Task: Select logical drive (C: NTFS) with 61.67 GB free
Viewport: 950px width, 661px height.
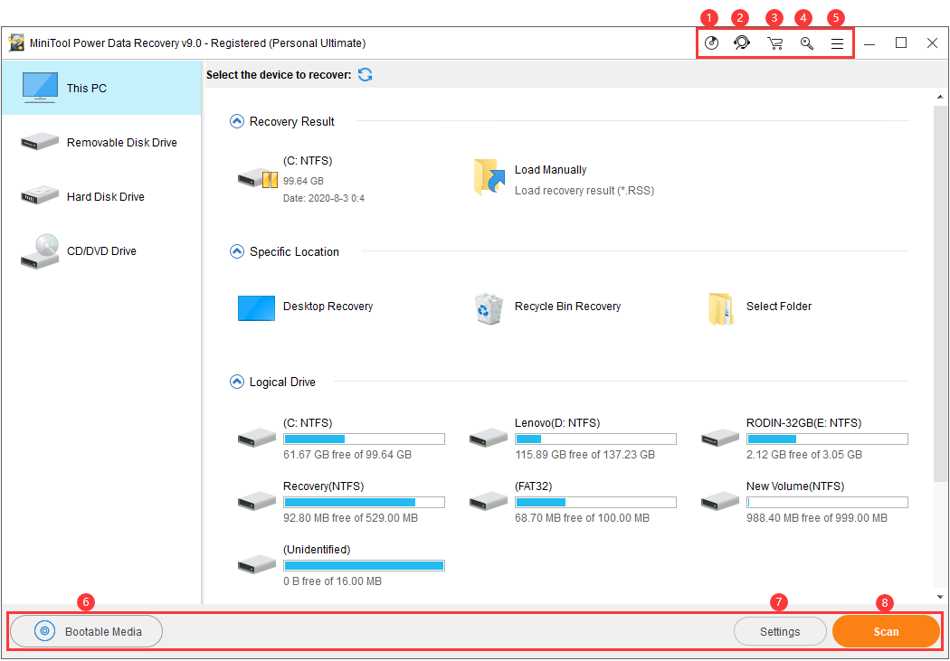Action: tap(341, 439)
